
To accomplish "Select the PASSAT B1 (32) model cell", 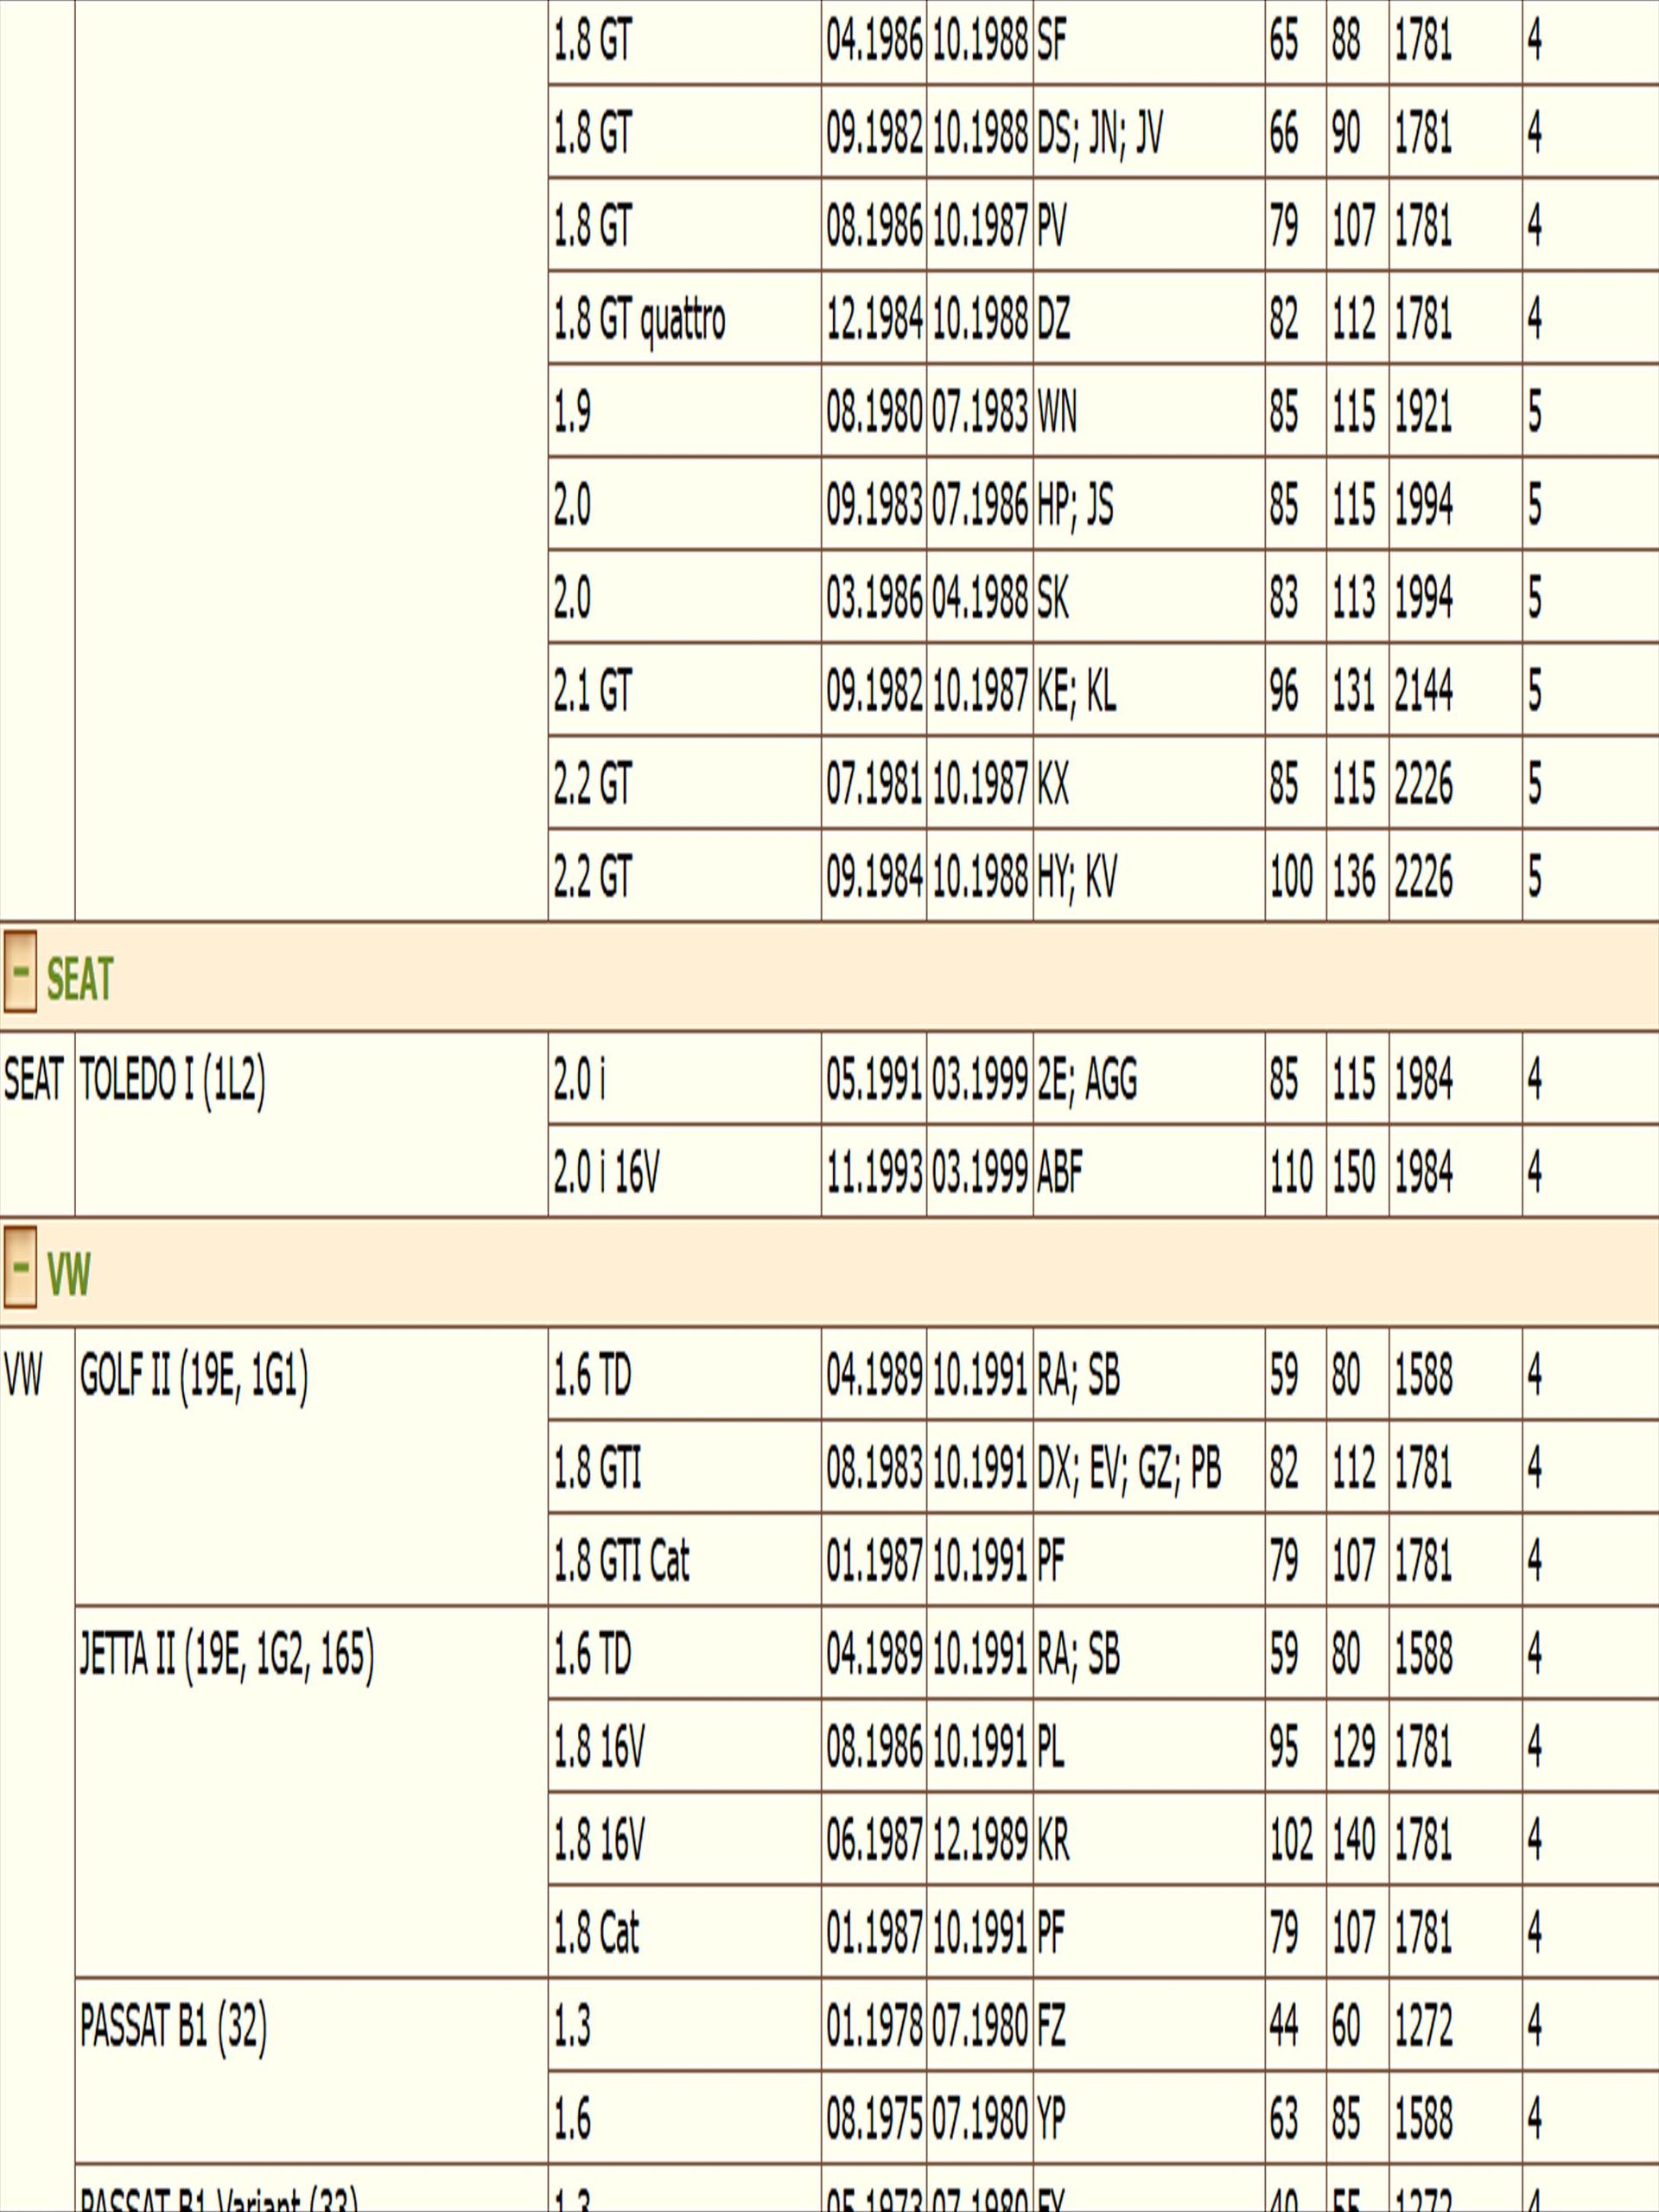I will (311, 2070).
